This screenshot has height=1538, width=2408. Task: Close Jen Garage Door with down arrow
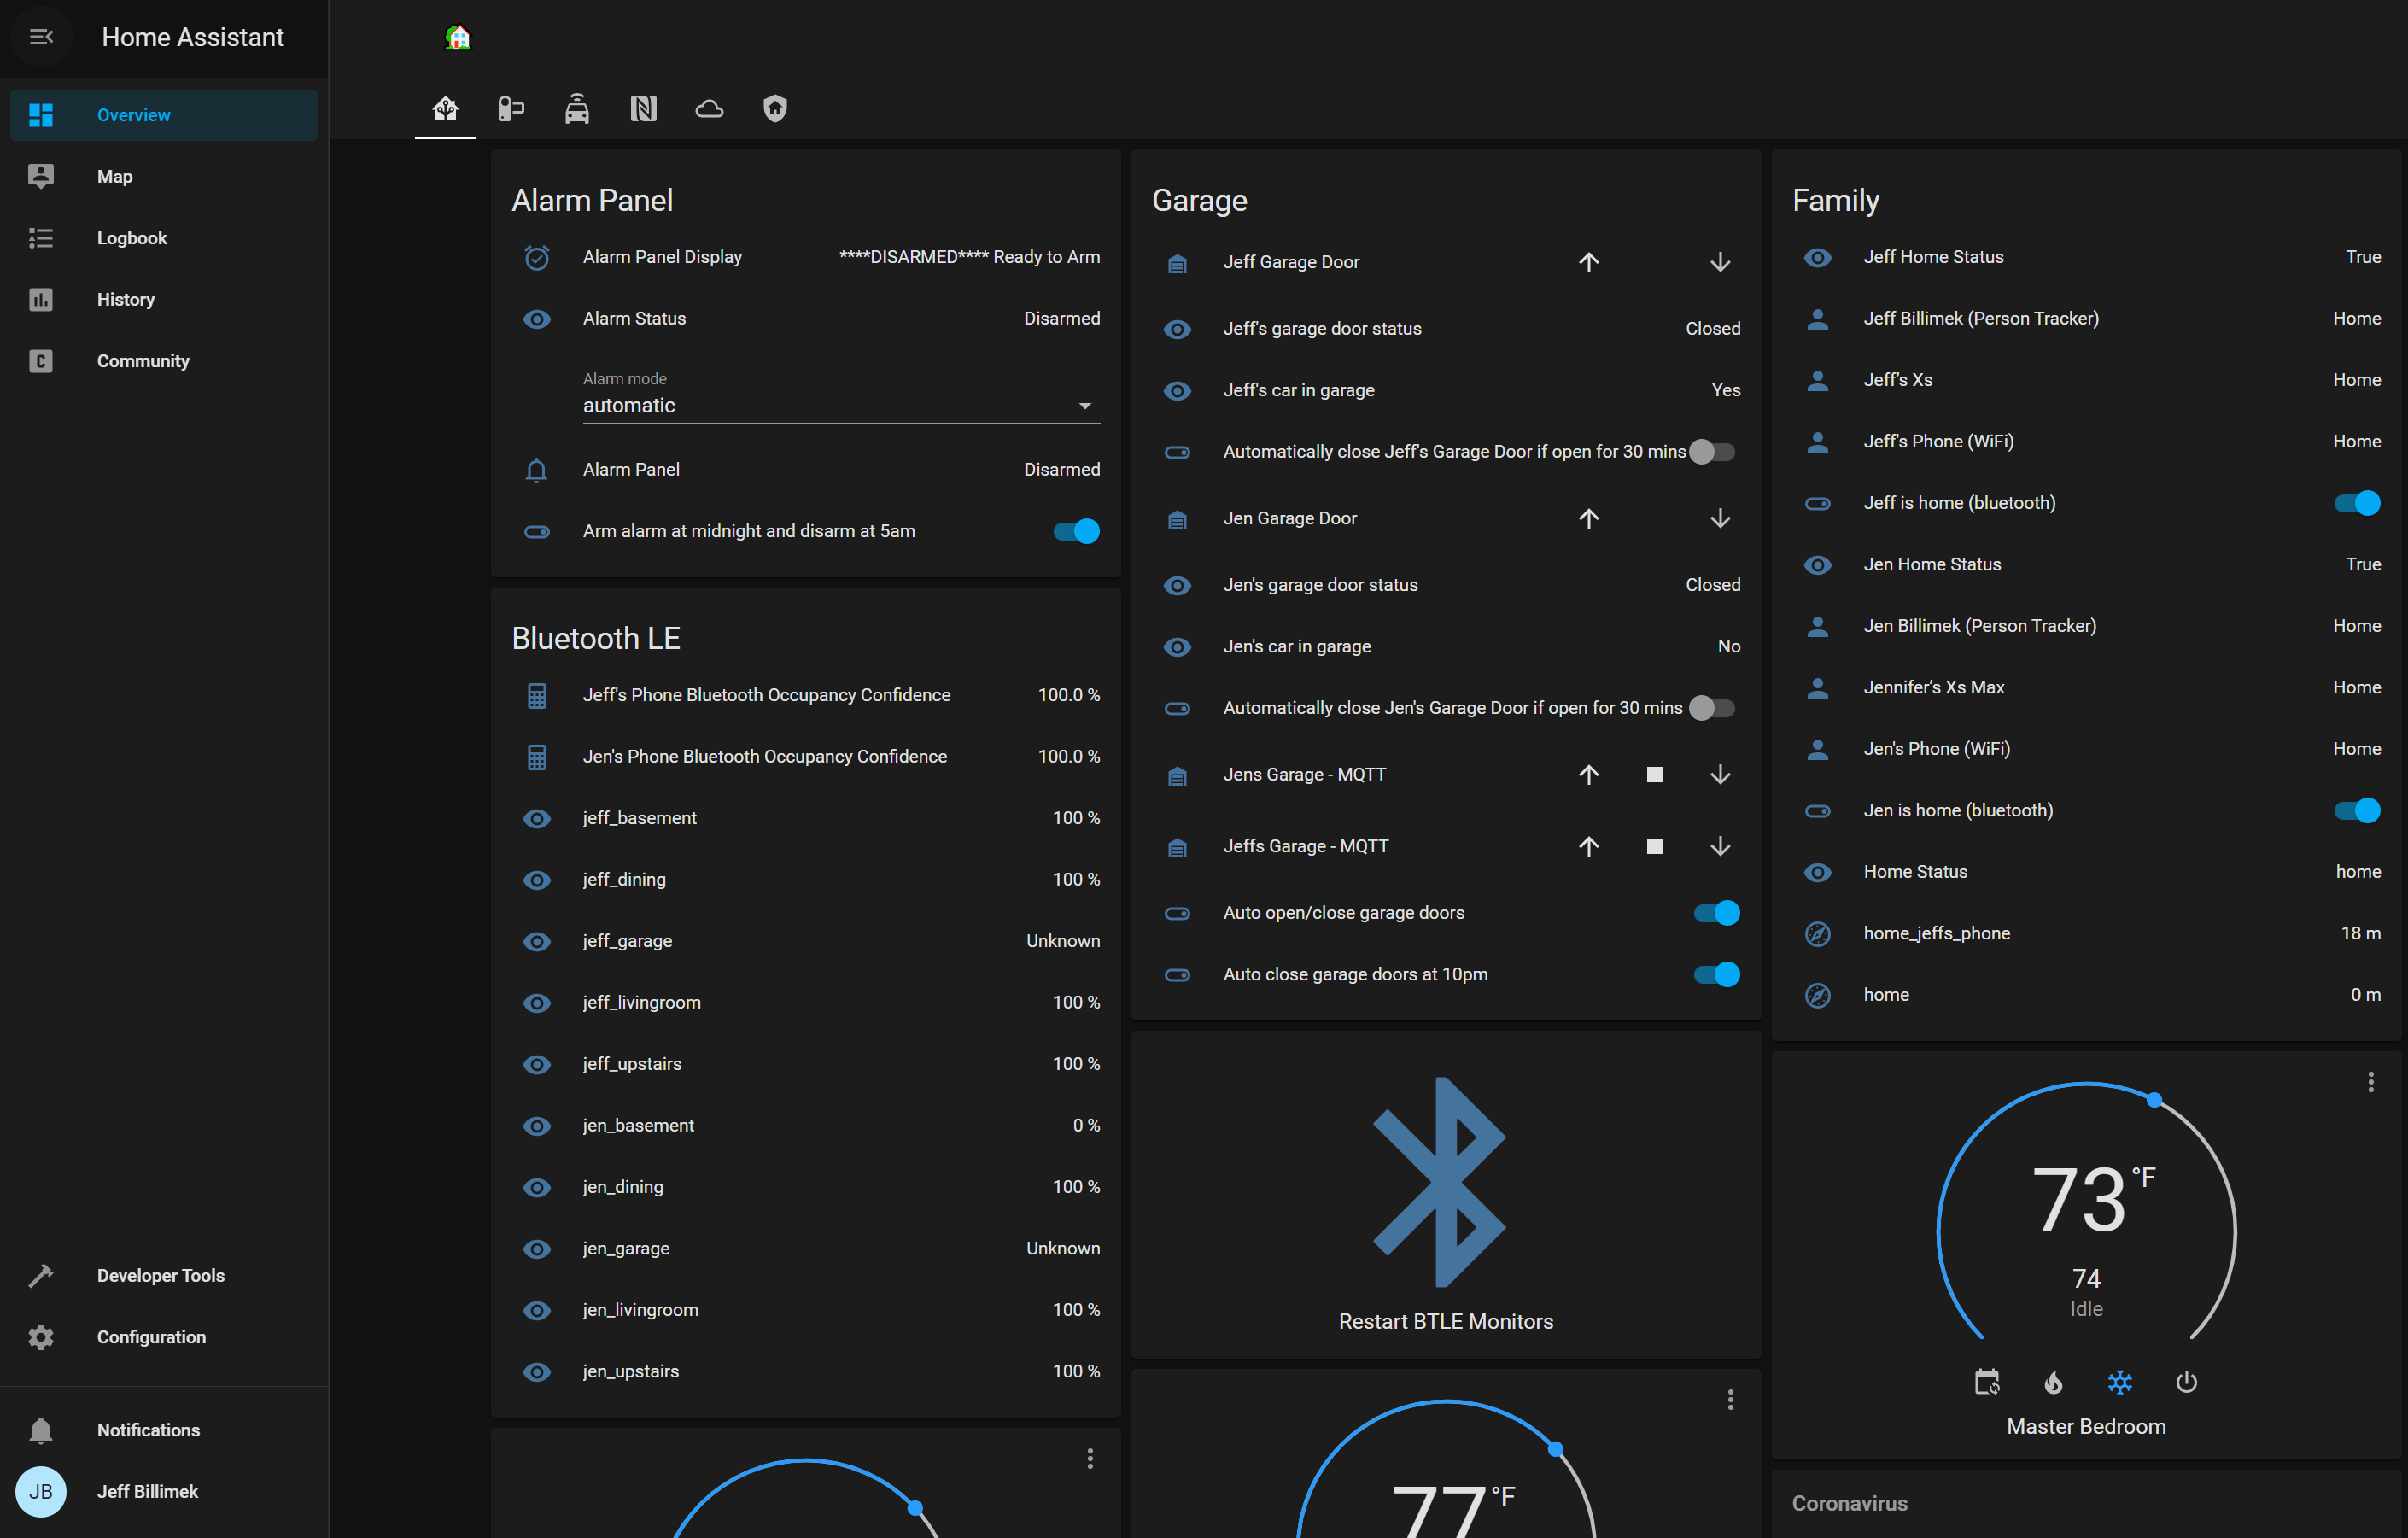tap(1719, 518)
